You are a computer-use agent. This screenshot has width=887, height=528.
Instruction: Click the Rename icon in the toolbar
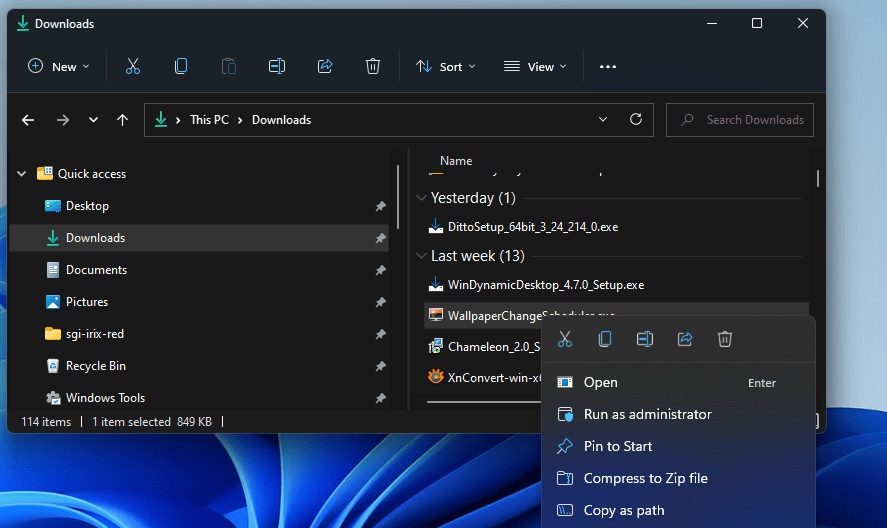click(x=277, y=66)
